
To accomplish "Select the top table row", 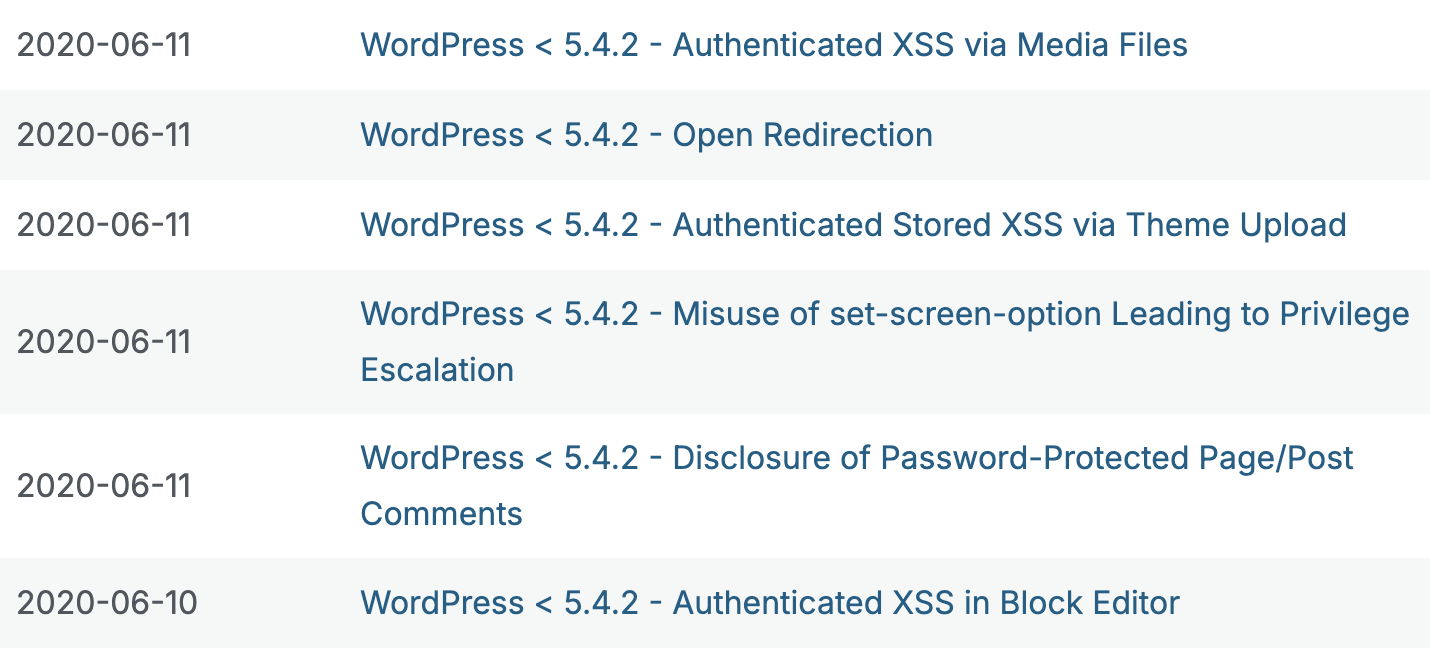I will pyautogui.click(x=715, y=45).
